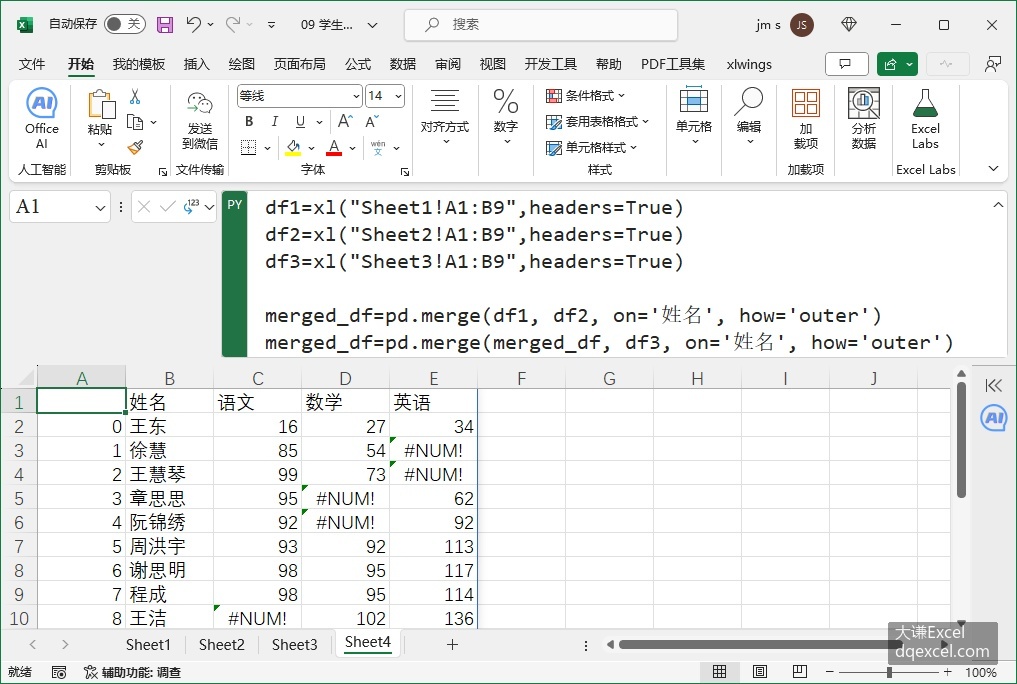Open the Cells (单元格) group
This screenshot has width=1017, height=684.
click(x=694, y=115)
